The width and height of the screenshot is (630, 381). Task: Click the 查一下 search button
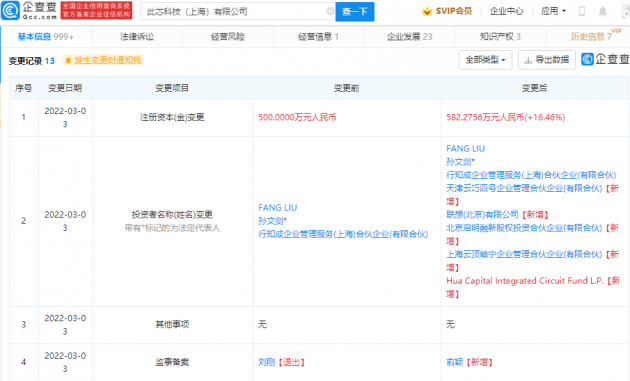(x=355, y=12)
